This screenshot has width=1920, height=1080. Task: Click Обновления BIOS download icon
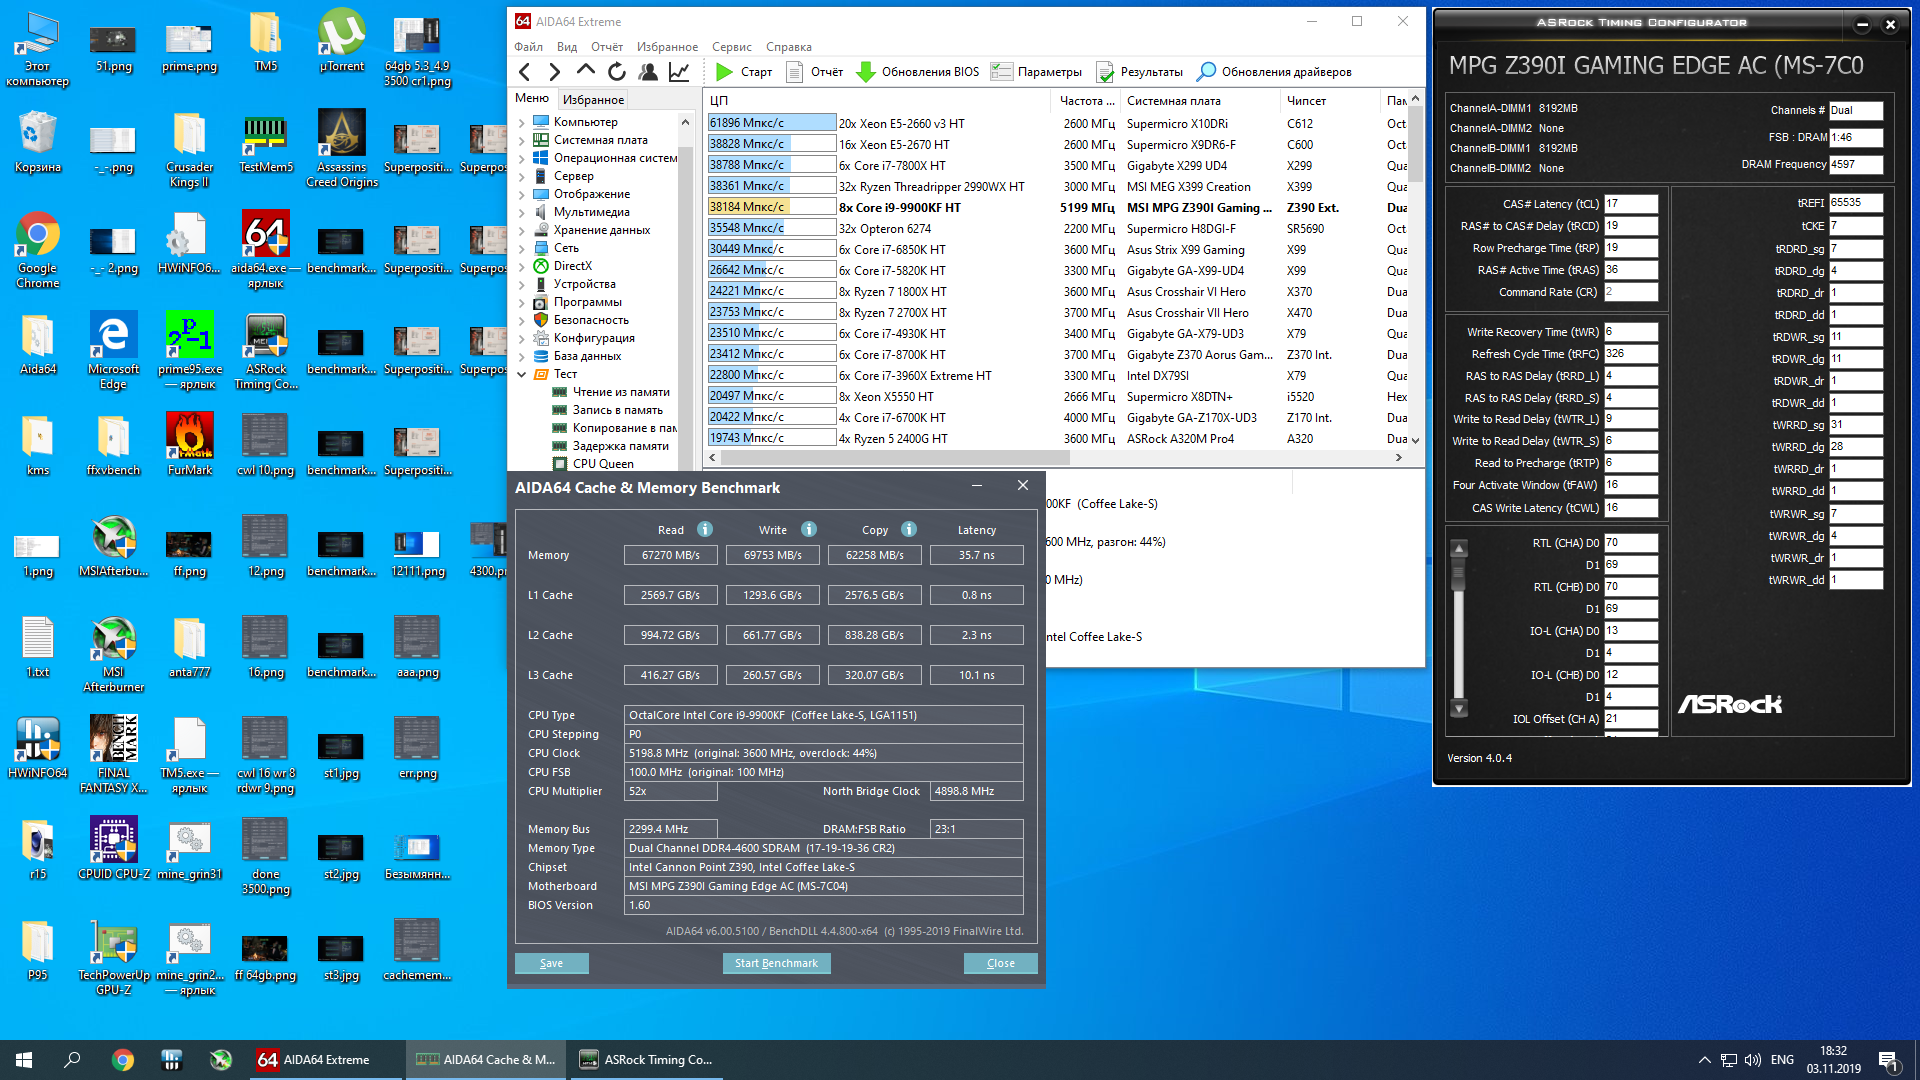tap(866, 72)
